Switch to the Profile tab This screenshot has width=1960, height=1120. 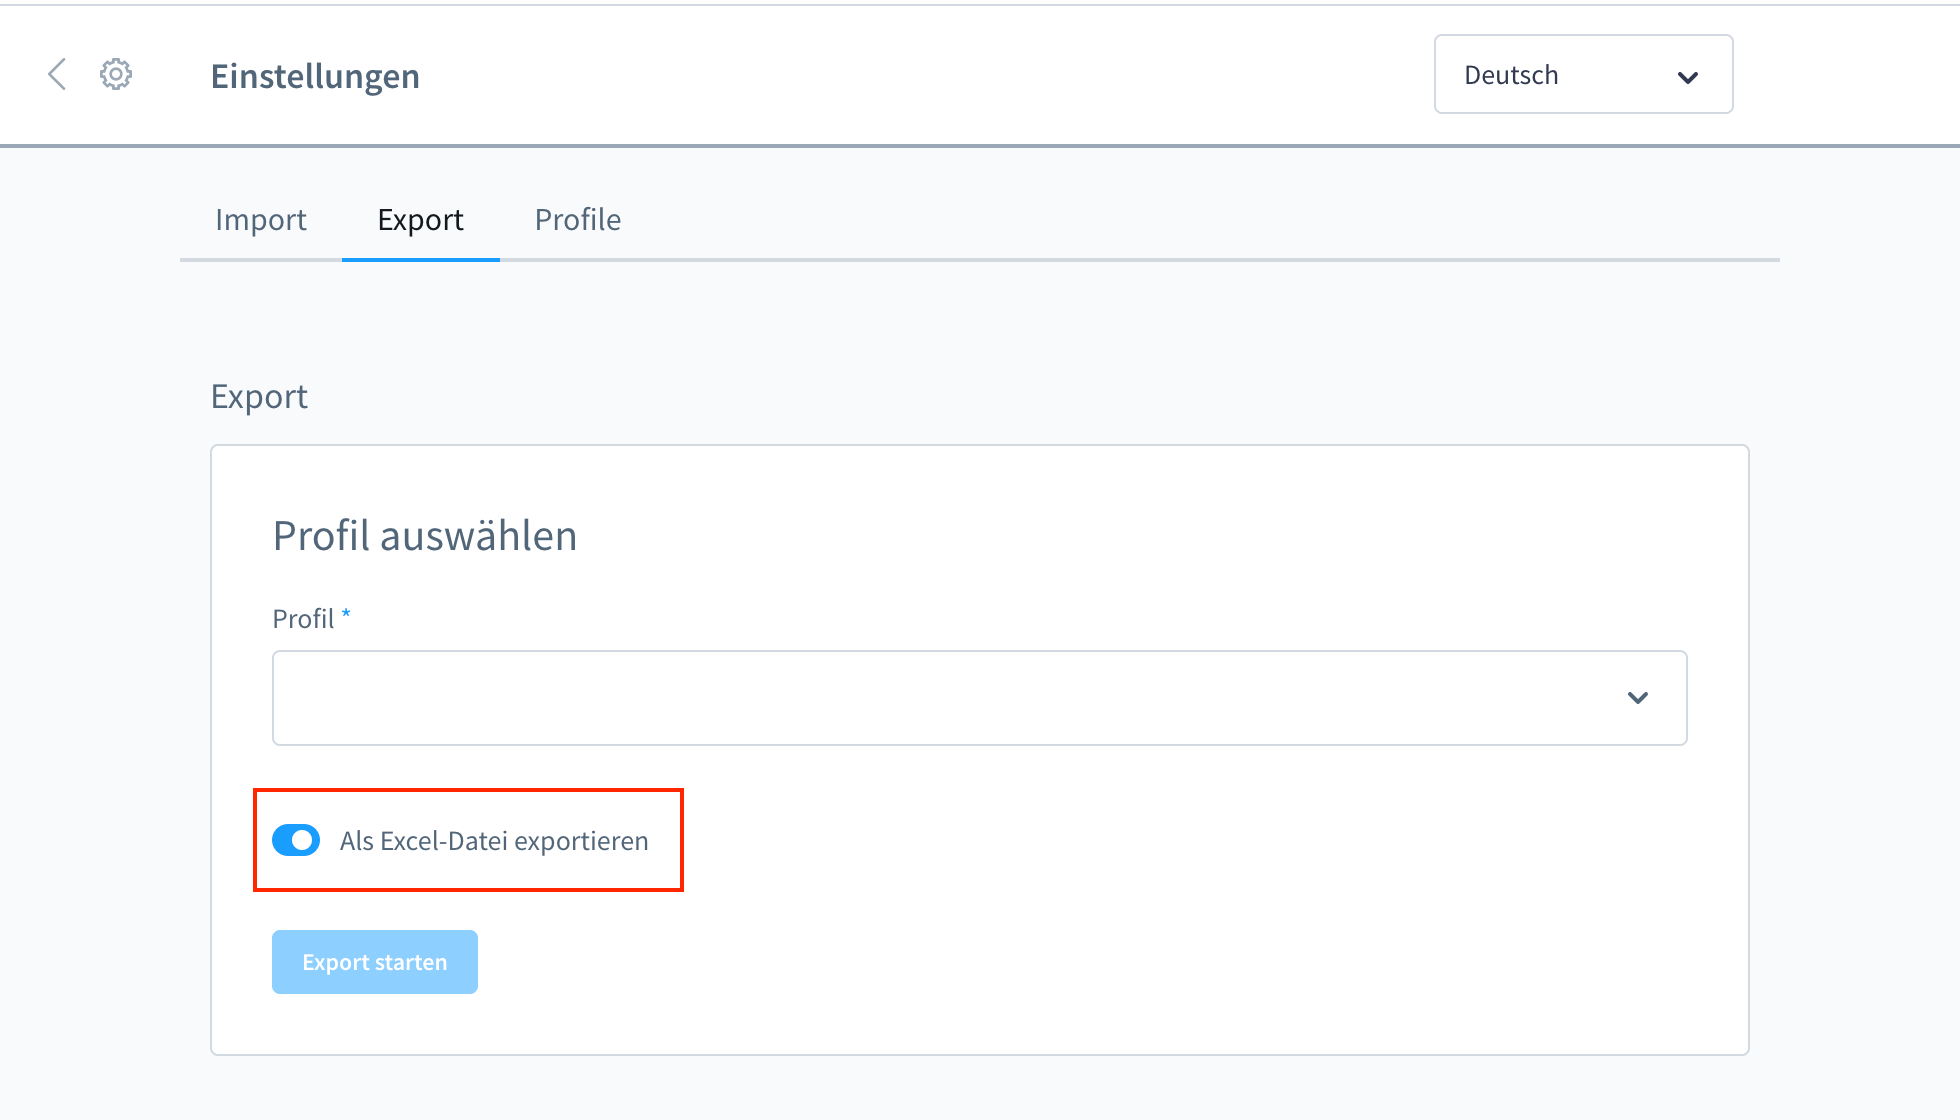pyautogui.click(x=576, y=219)
